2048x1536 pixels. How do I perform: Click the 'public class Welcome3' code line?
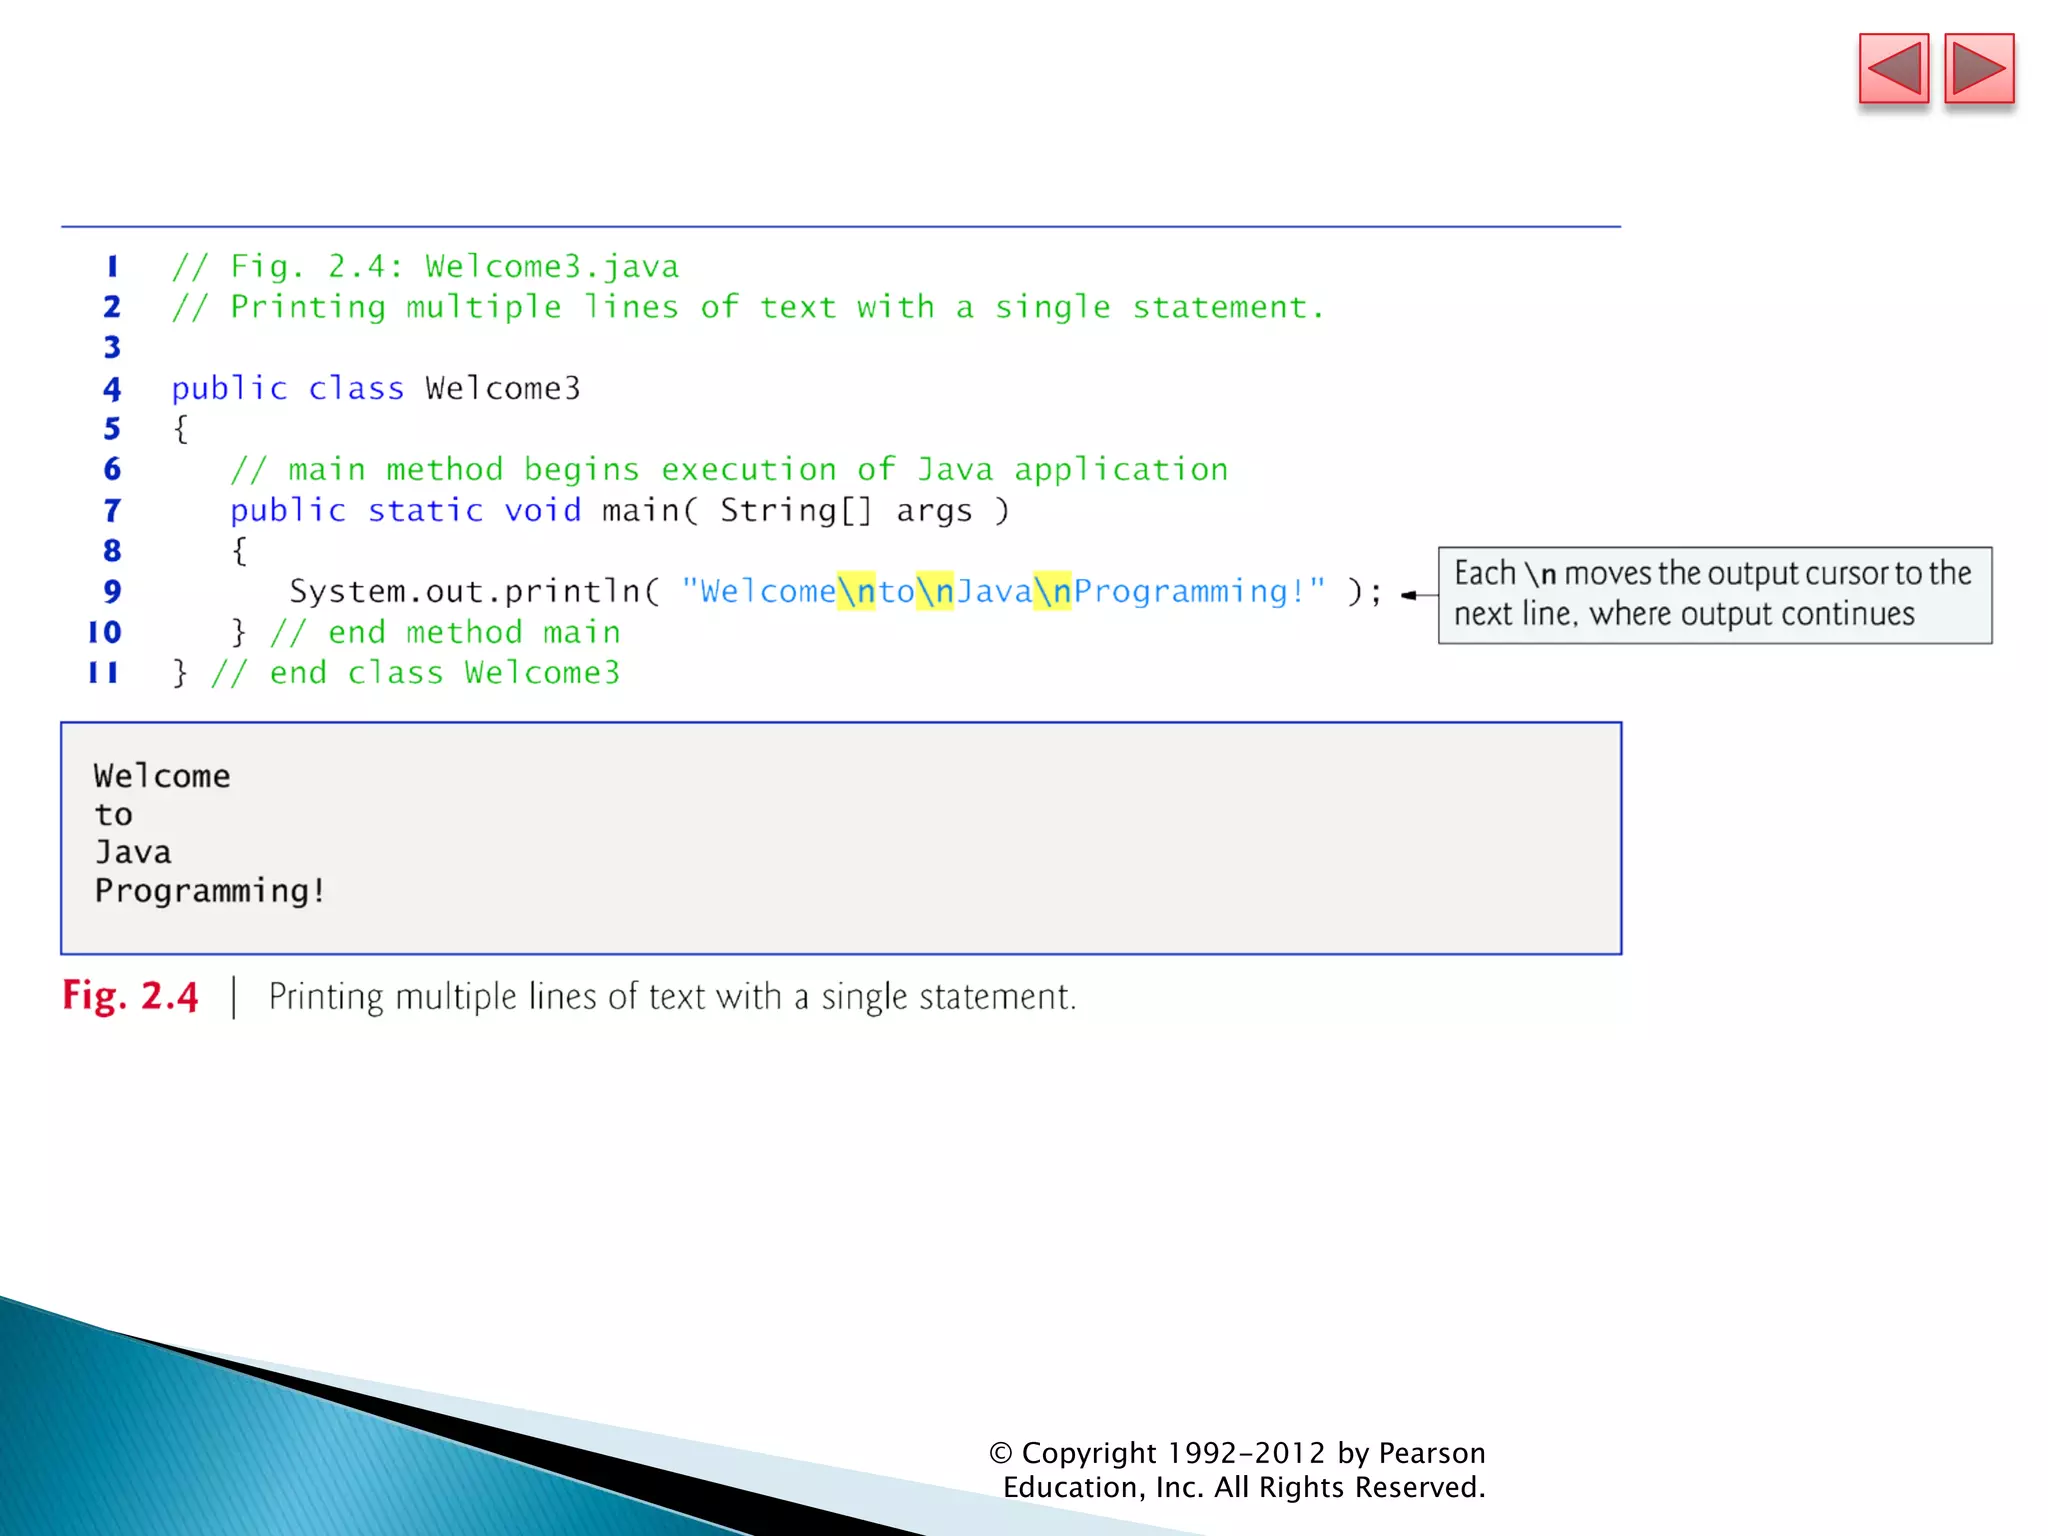click(x=375, y=388)
